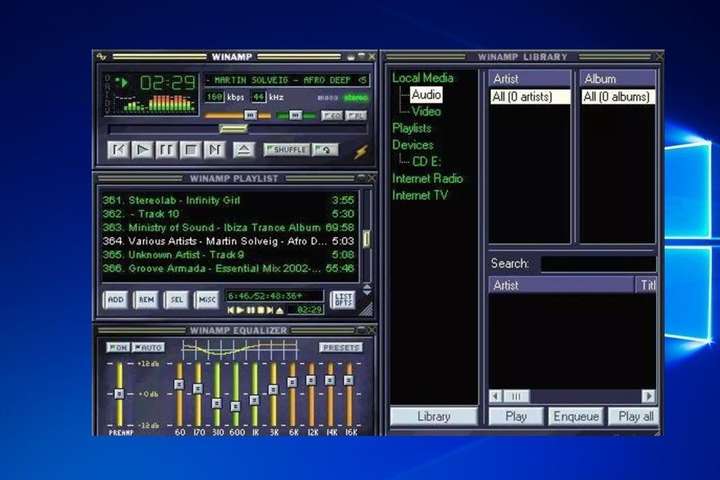Click the seek bar position slider
Screen dimensions: 720x480
point(233,128)
